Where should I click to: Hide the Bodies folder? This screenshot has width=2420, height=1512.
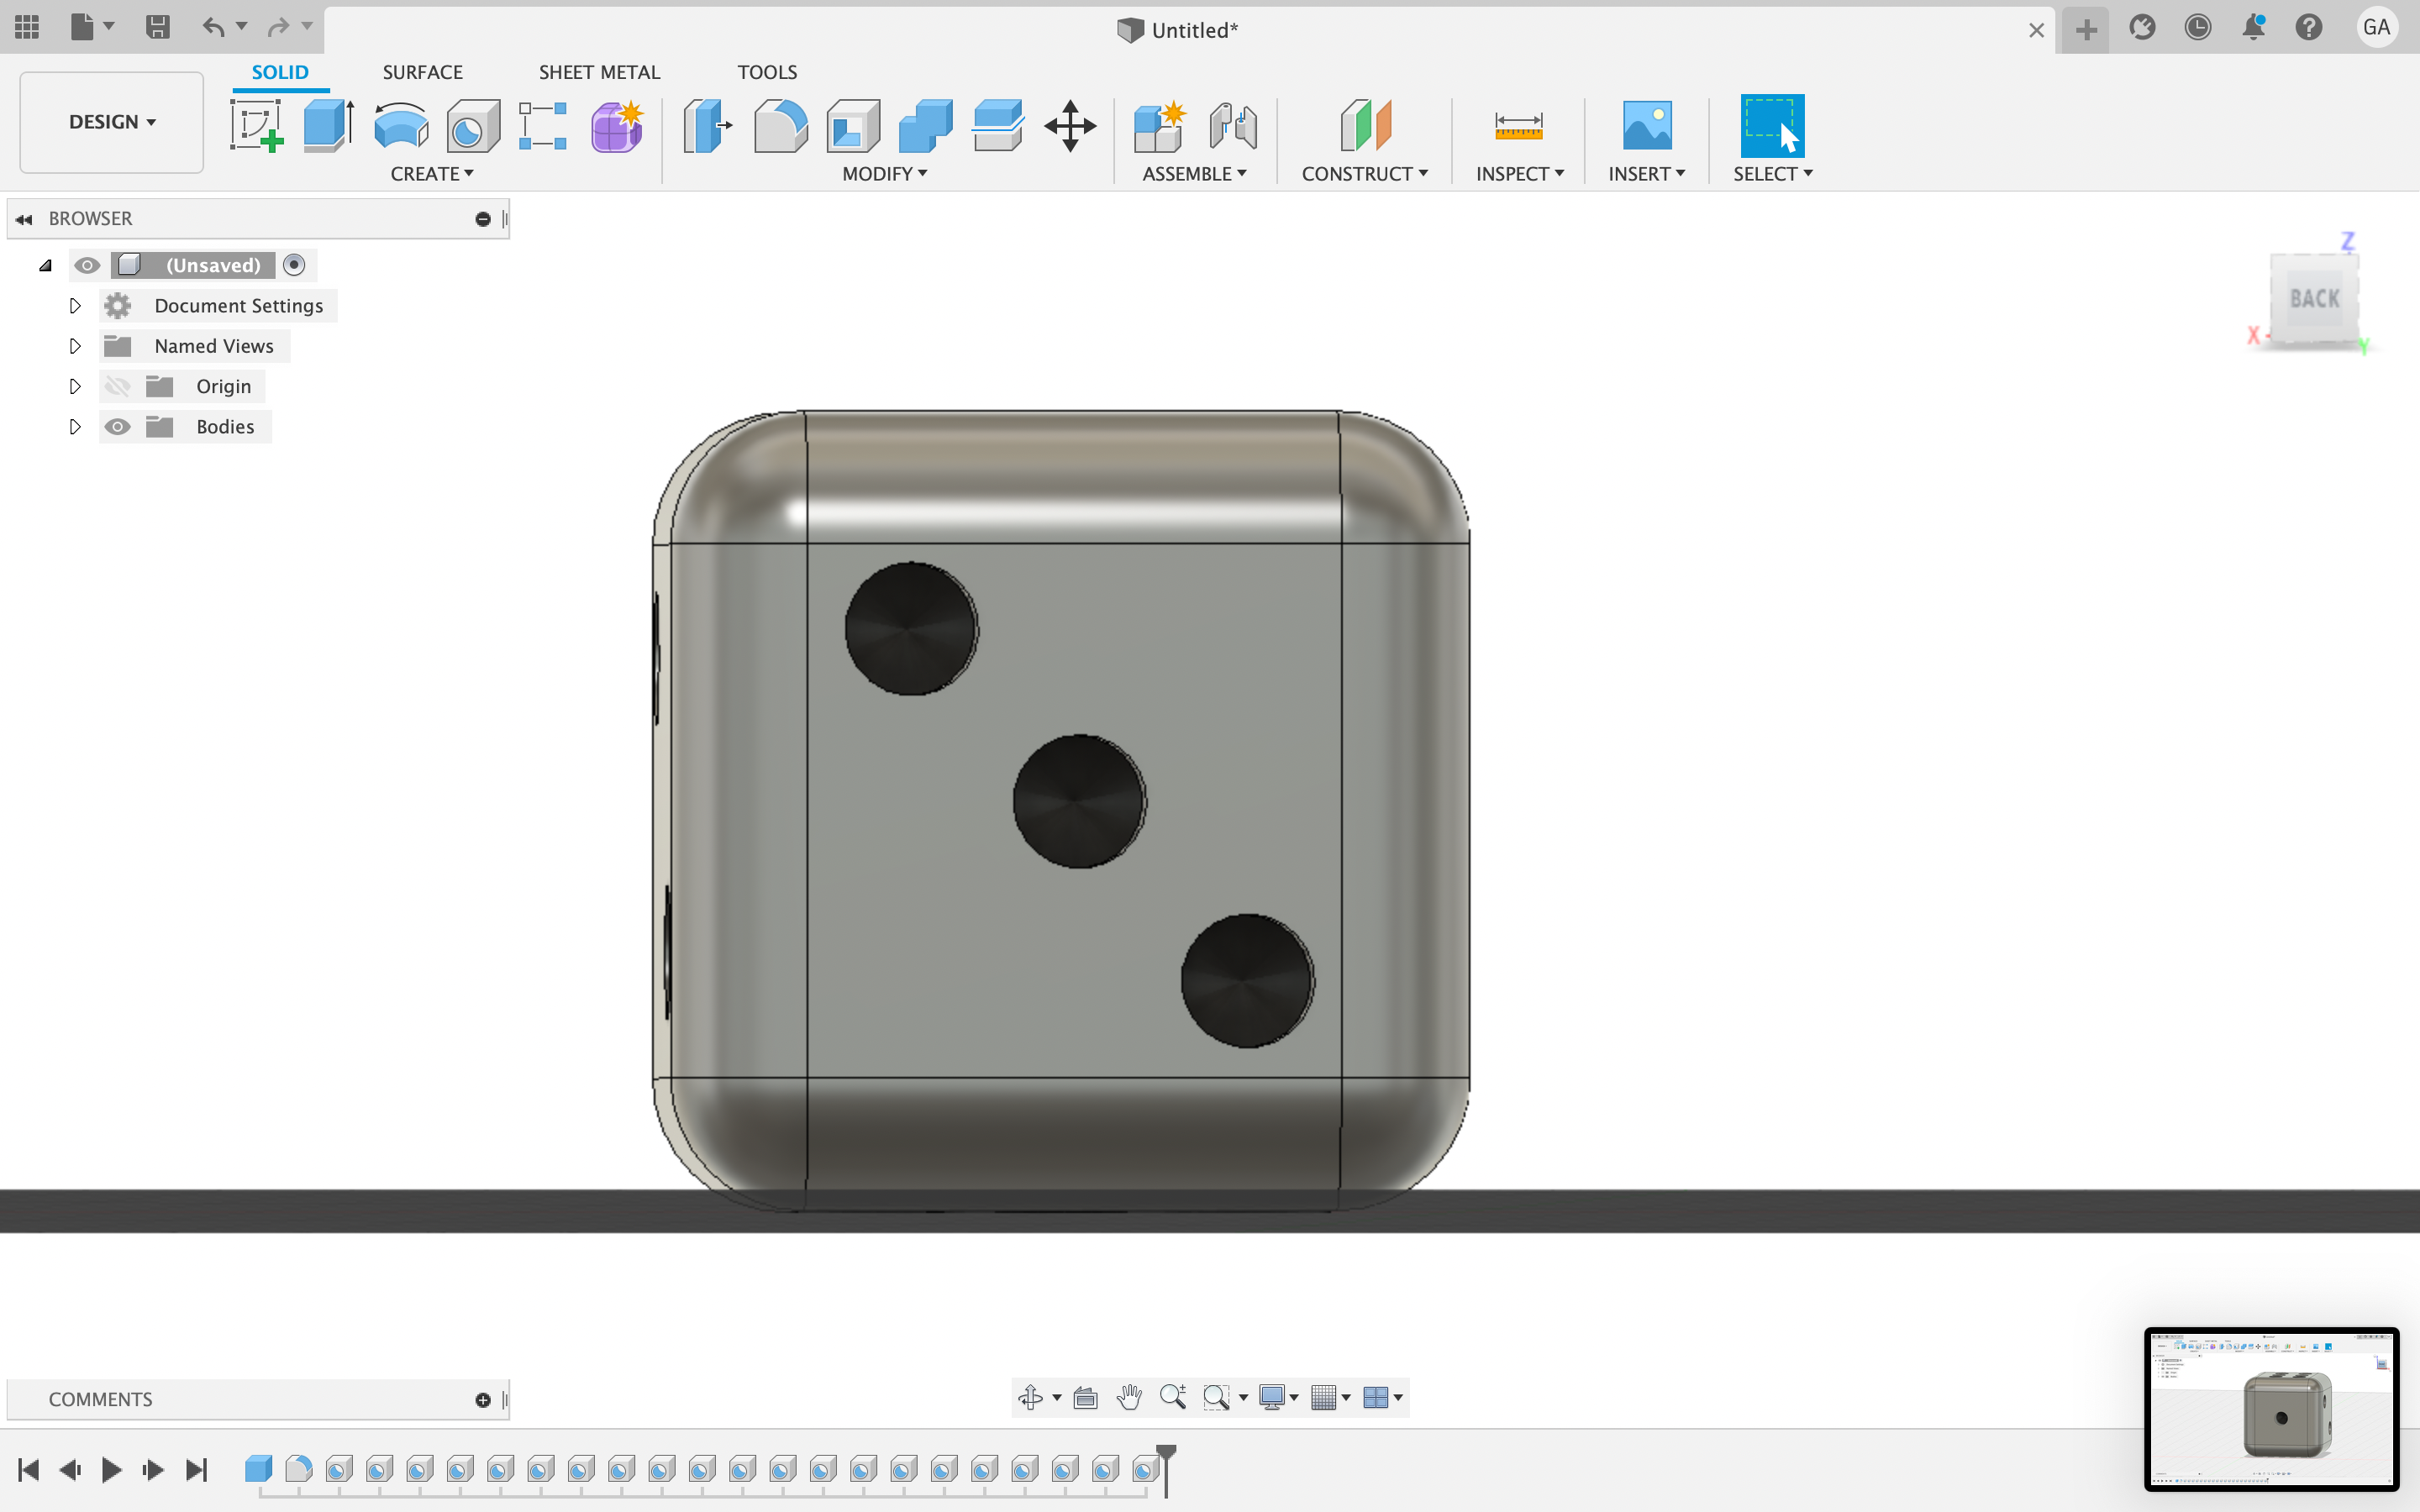(118, 426)
